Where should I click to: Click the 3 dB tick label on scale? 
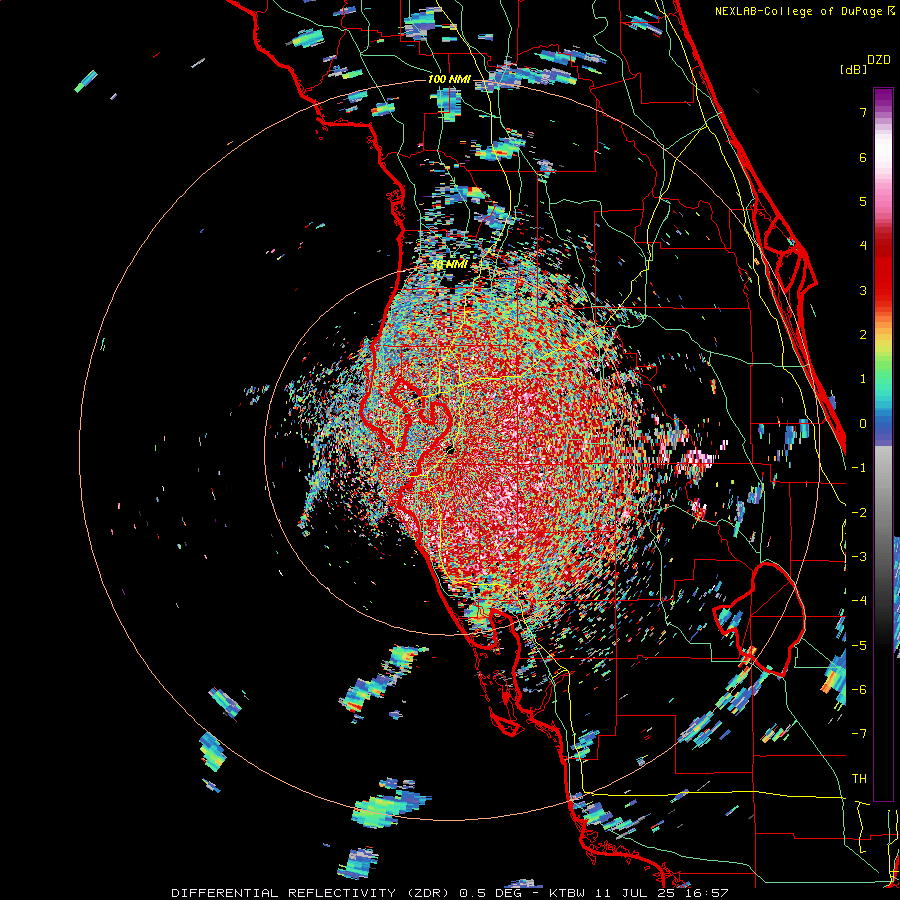pyautogui.click(x=863, y=290)
